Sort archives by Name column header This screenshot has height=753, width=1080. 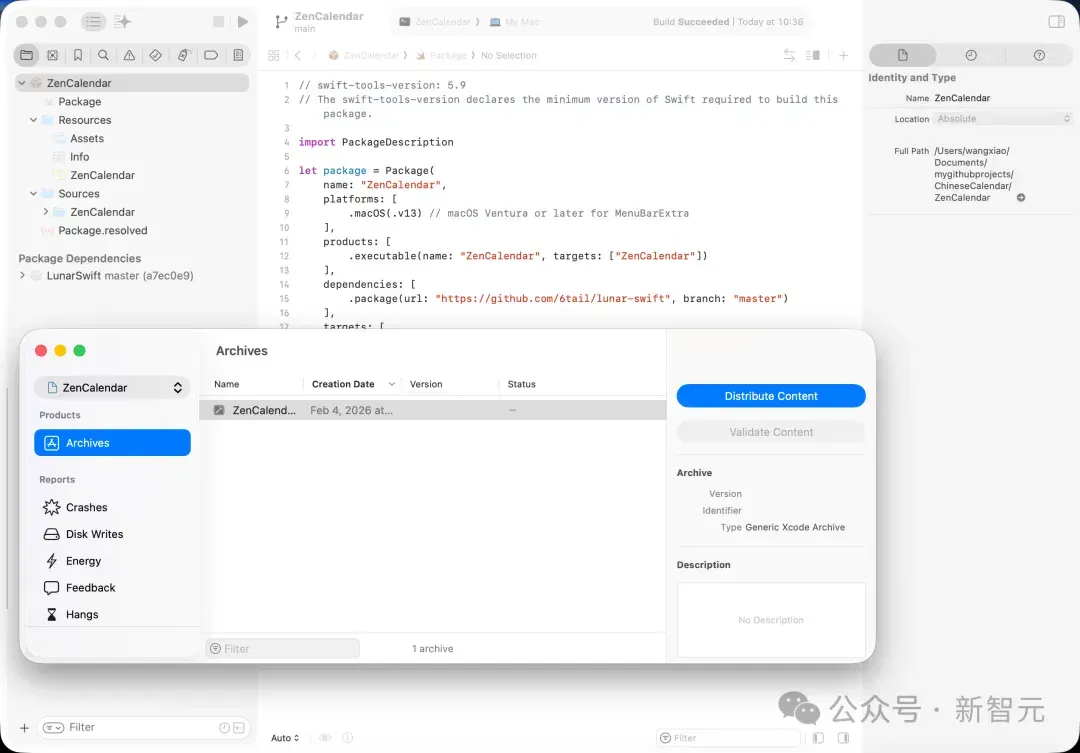[x=227, y=384]
